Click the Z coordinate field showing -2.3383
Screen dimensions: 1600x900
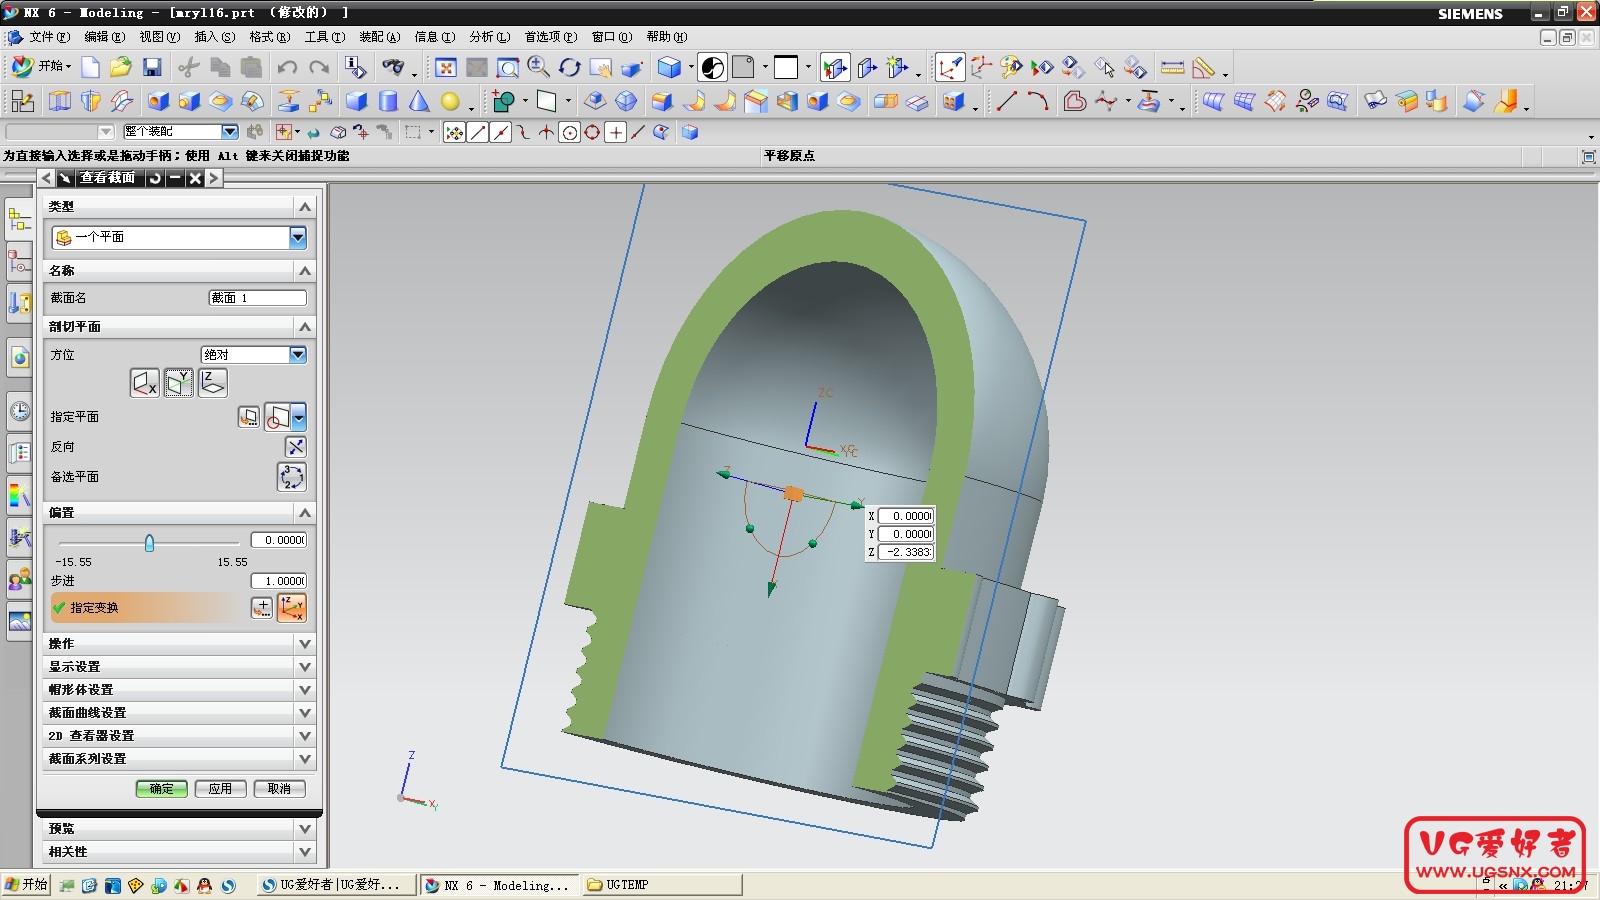coord(906,552)
